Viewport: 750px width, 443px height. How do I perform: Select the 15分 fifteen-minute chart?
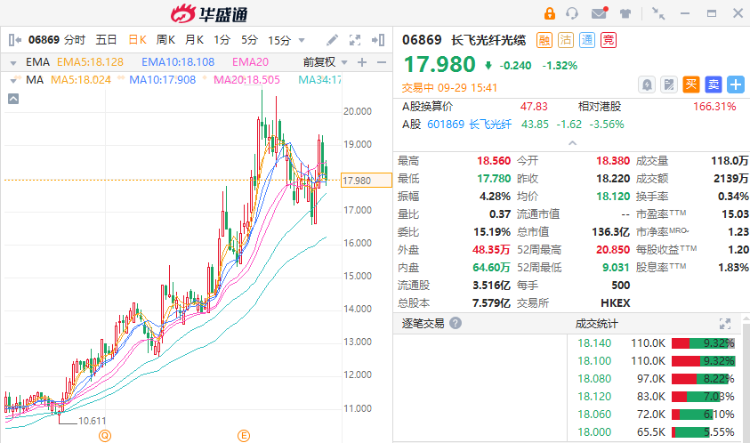tap(279, 40)
